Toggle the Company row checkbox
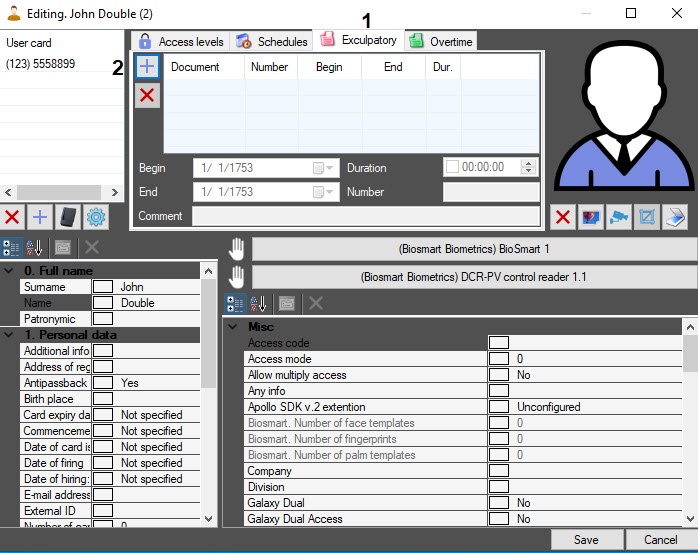Image resolution: width=698 pixels, height=553 pixels. coord(499,471)
